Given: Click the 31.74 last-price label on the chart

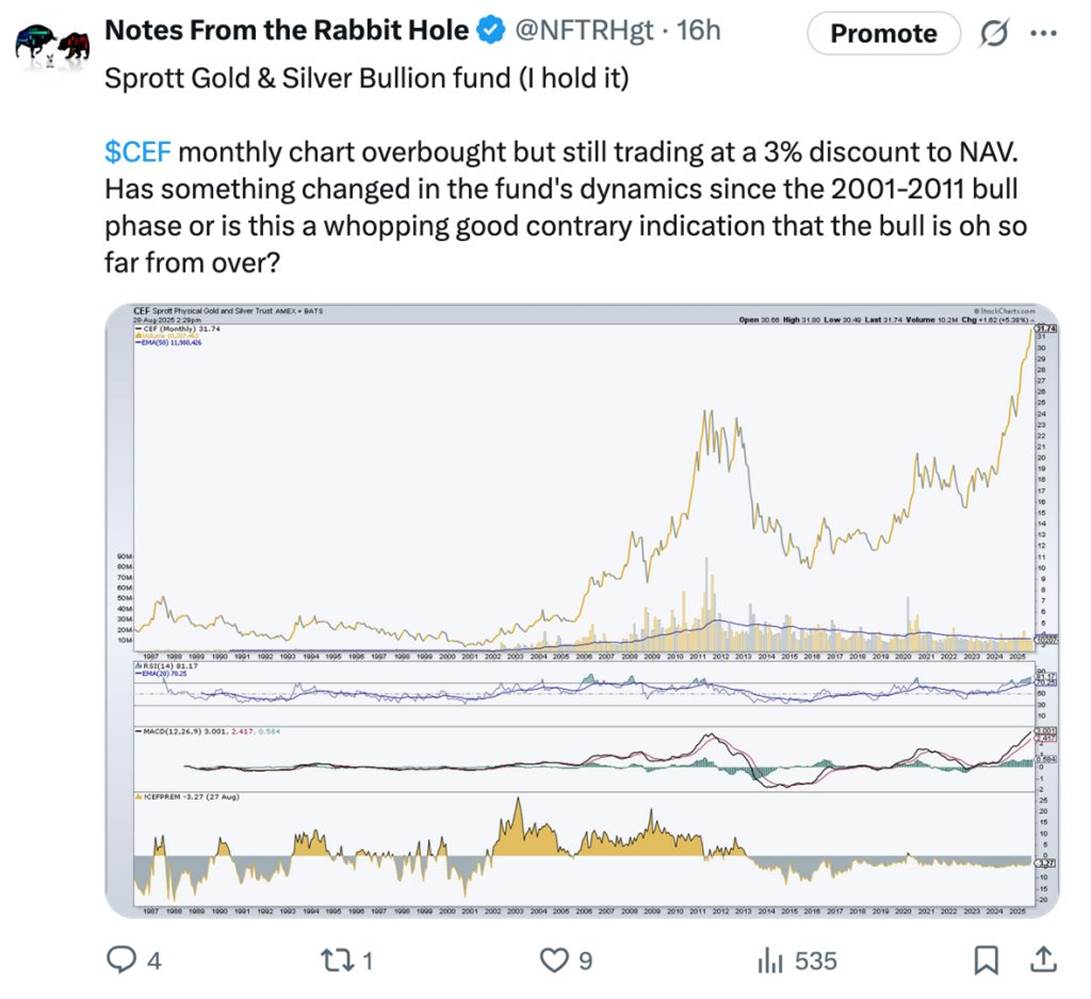Looking at the screenshot, I should 1046,329.
